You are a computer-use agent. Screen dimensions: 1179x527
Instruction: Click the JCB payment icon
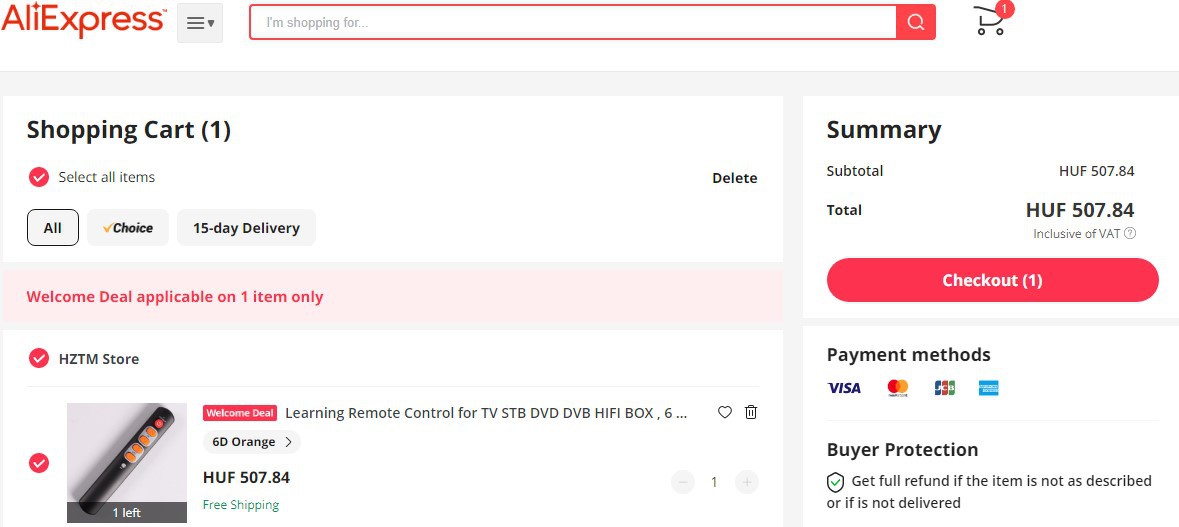[x=944, y=388]
